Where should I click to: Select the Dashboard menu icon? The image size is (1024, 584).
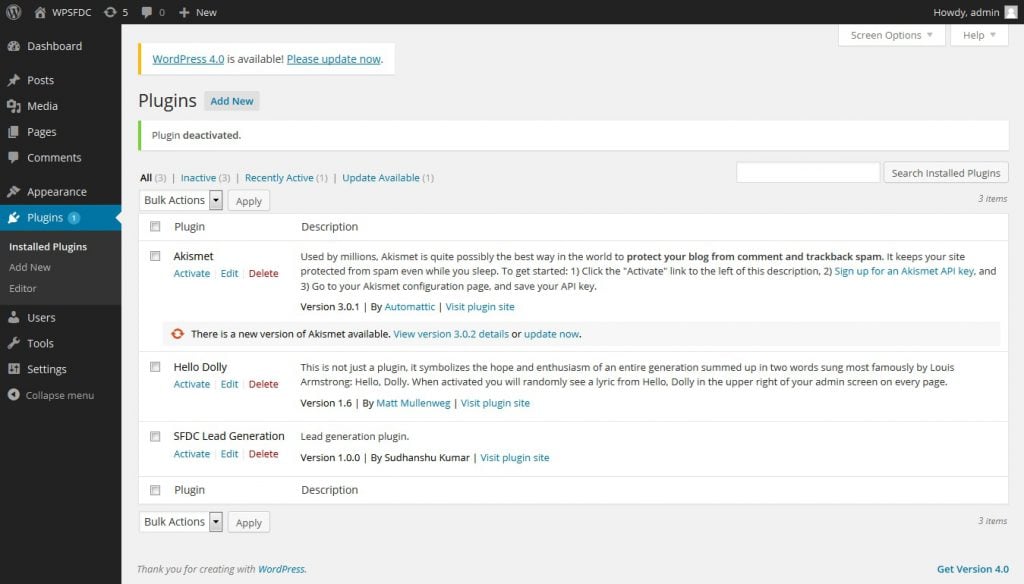click(14, 46)
